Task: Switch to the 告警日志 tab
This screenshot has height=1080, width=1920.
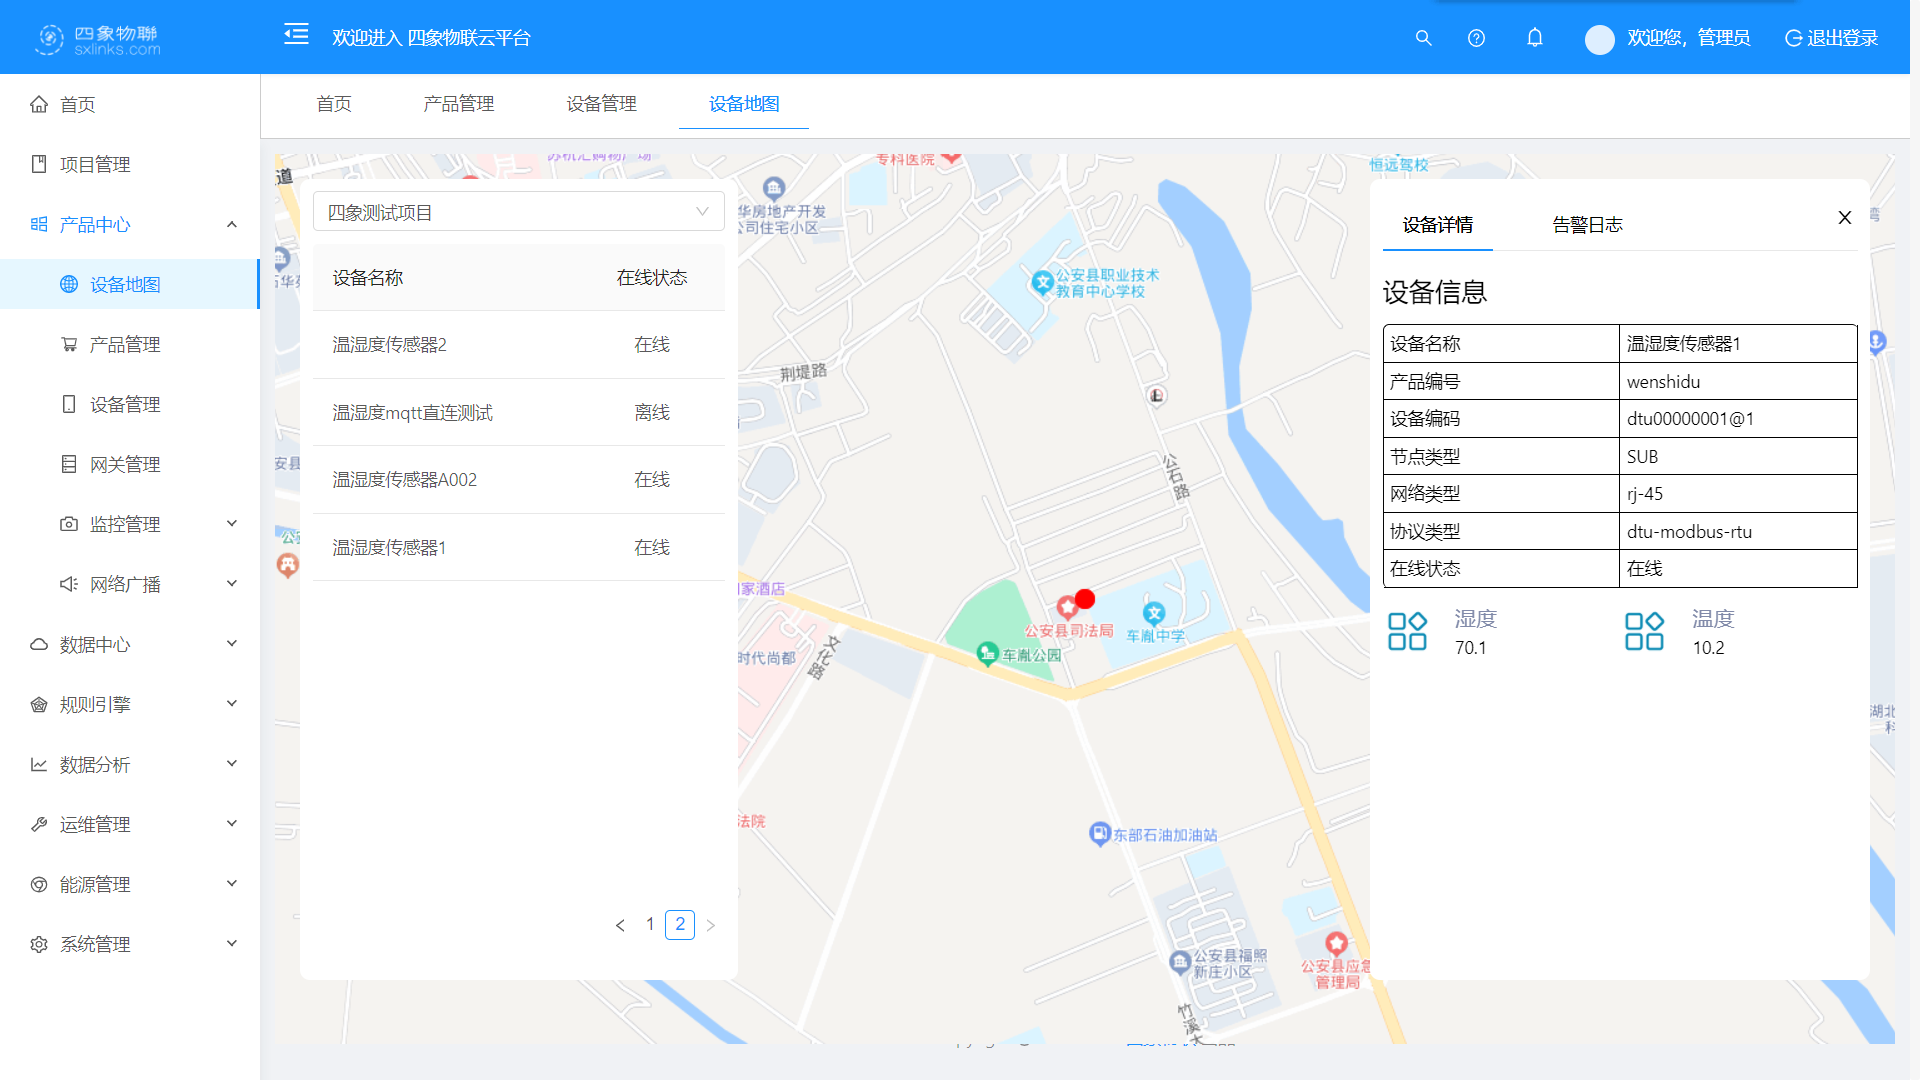Action: (x=1586, y=225)
